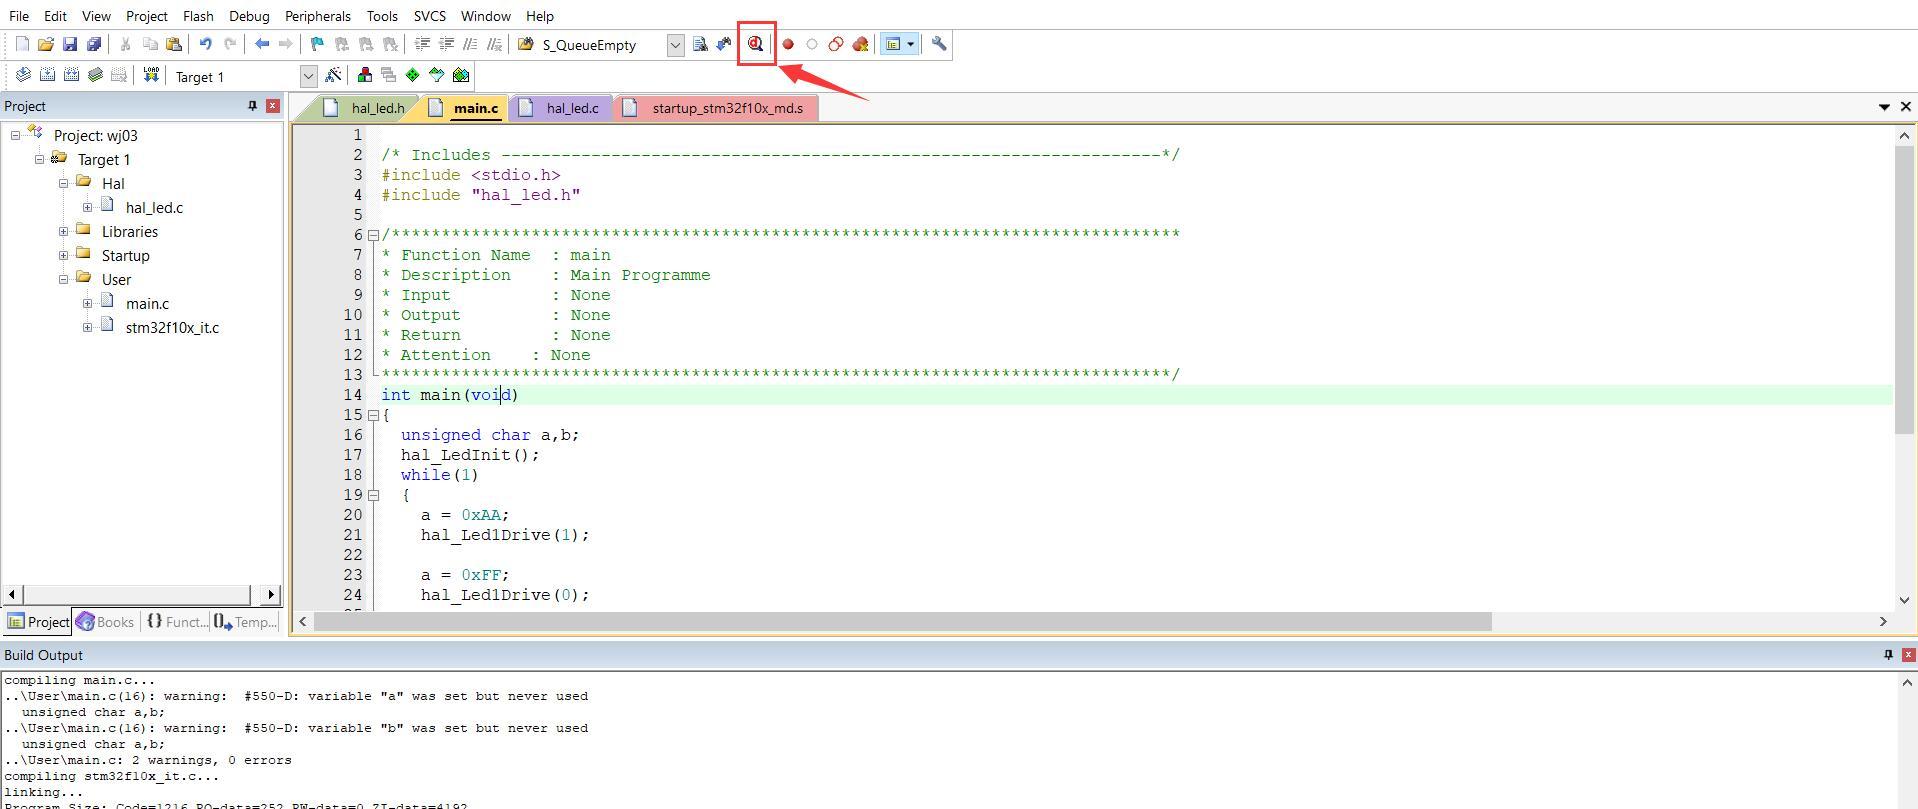
Task: Open the S_QueueEmpty find dropdown
Action: pyautogui.click(x=675, y=45)
